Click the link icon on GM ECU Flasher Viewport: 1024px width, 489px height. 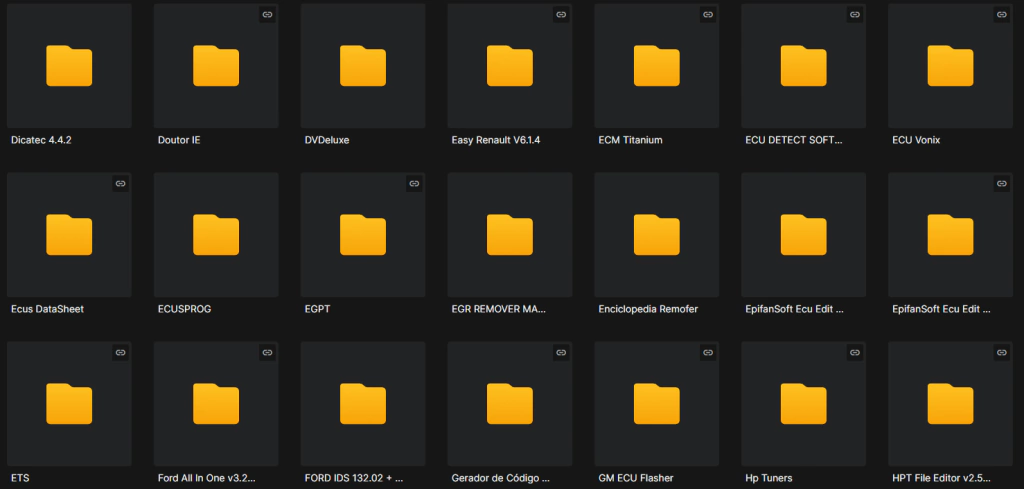(x=708, y=353)
